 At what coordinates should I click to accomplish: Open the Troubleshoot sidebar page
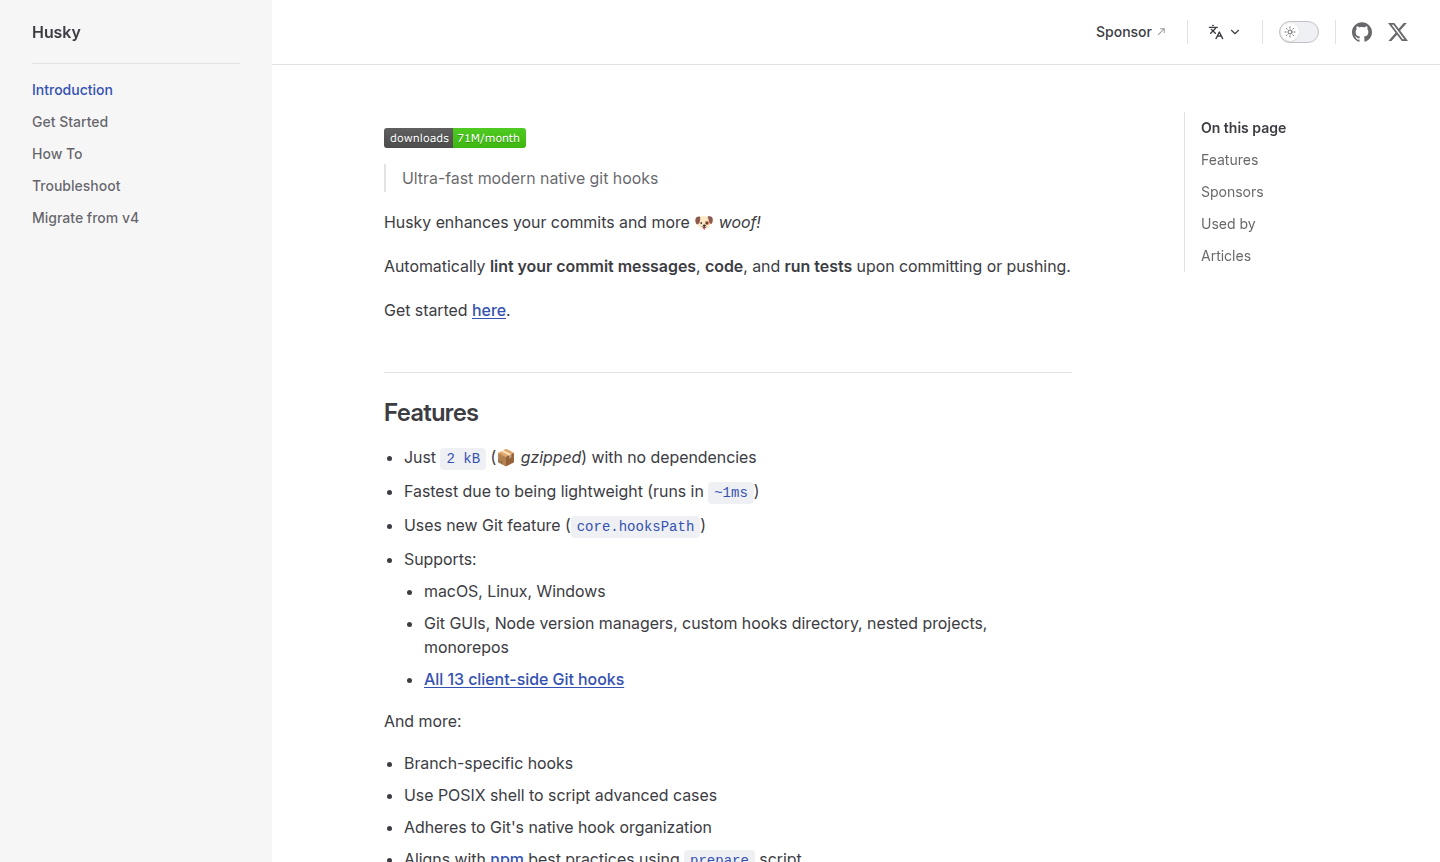(x=76, y=186)
